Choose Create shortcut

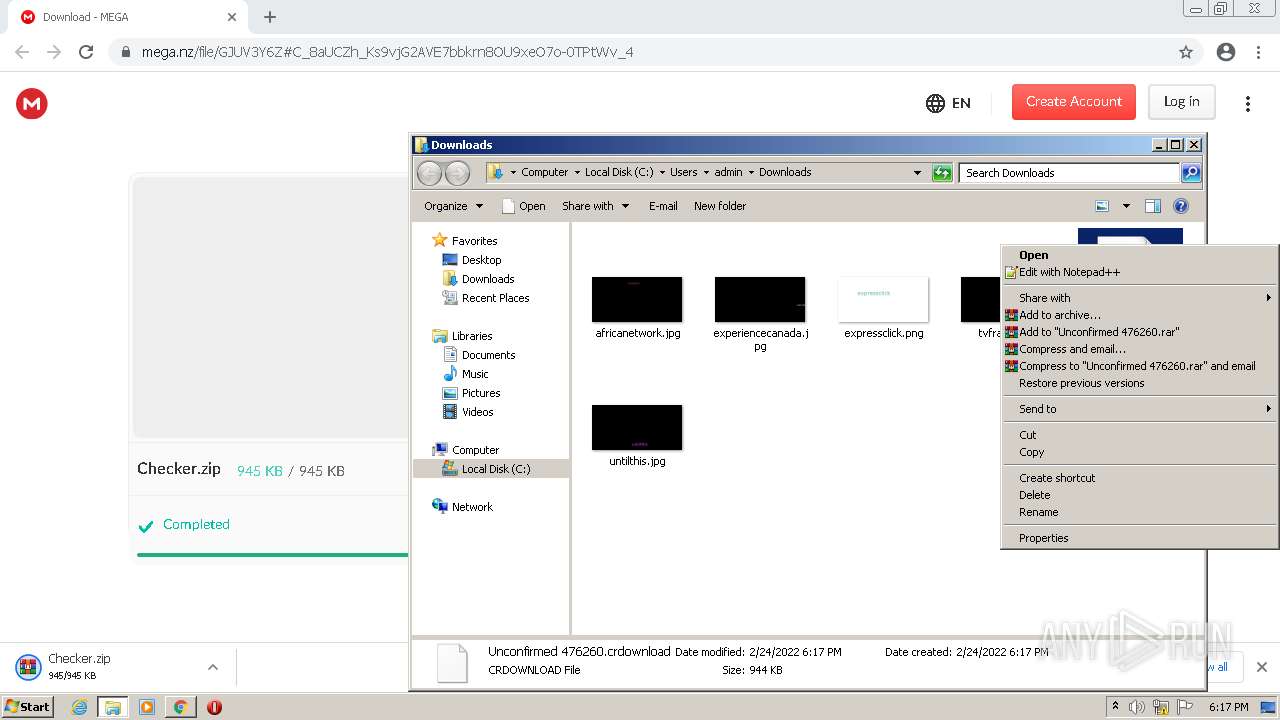tap(1140, 478)
